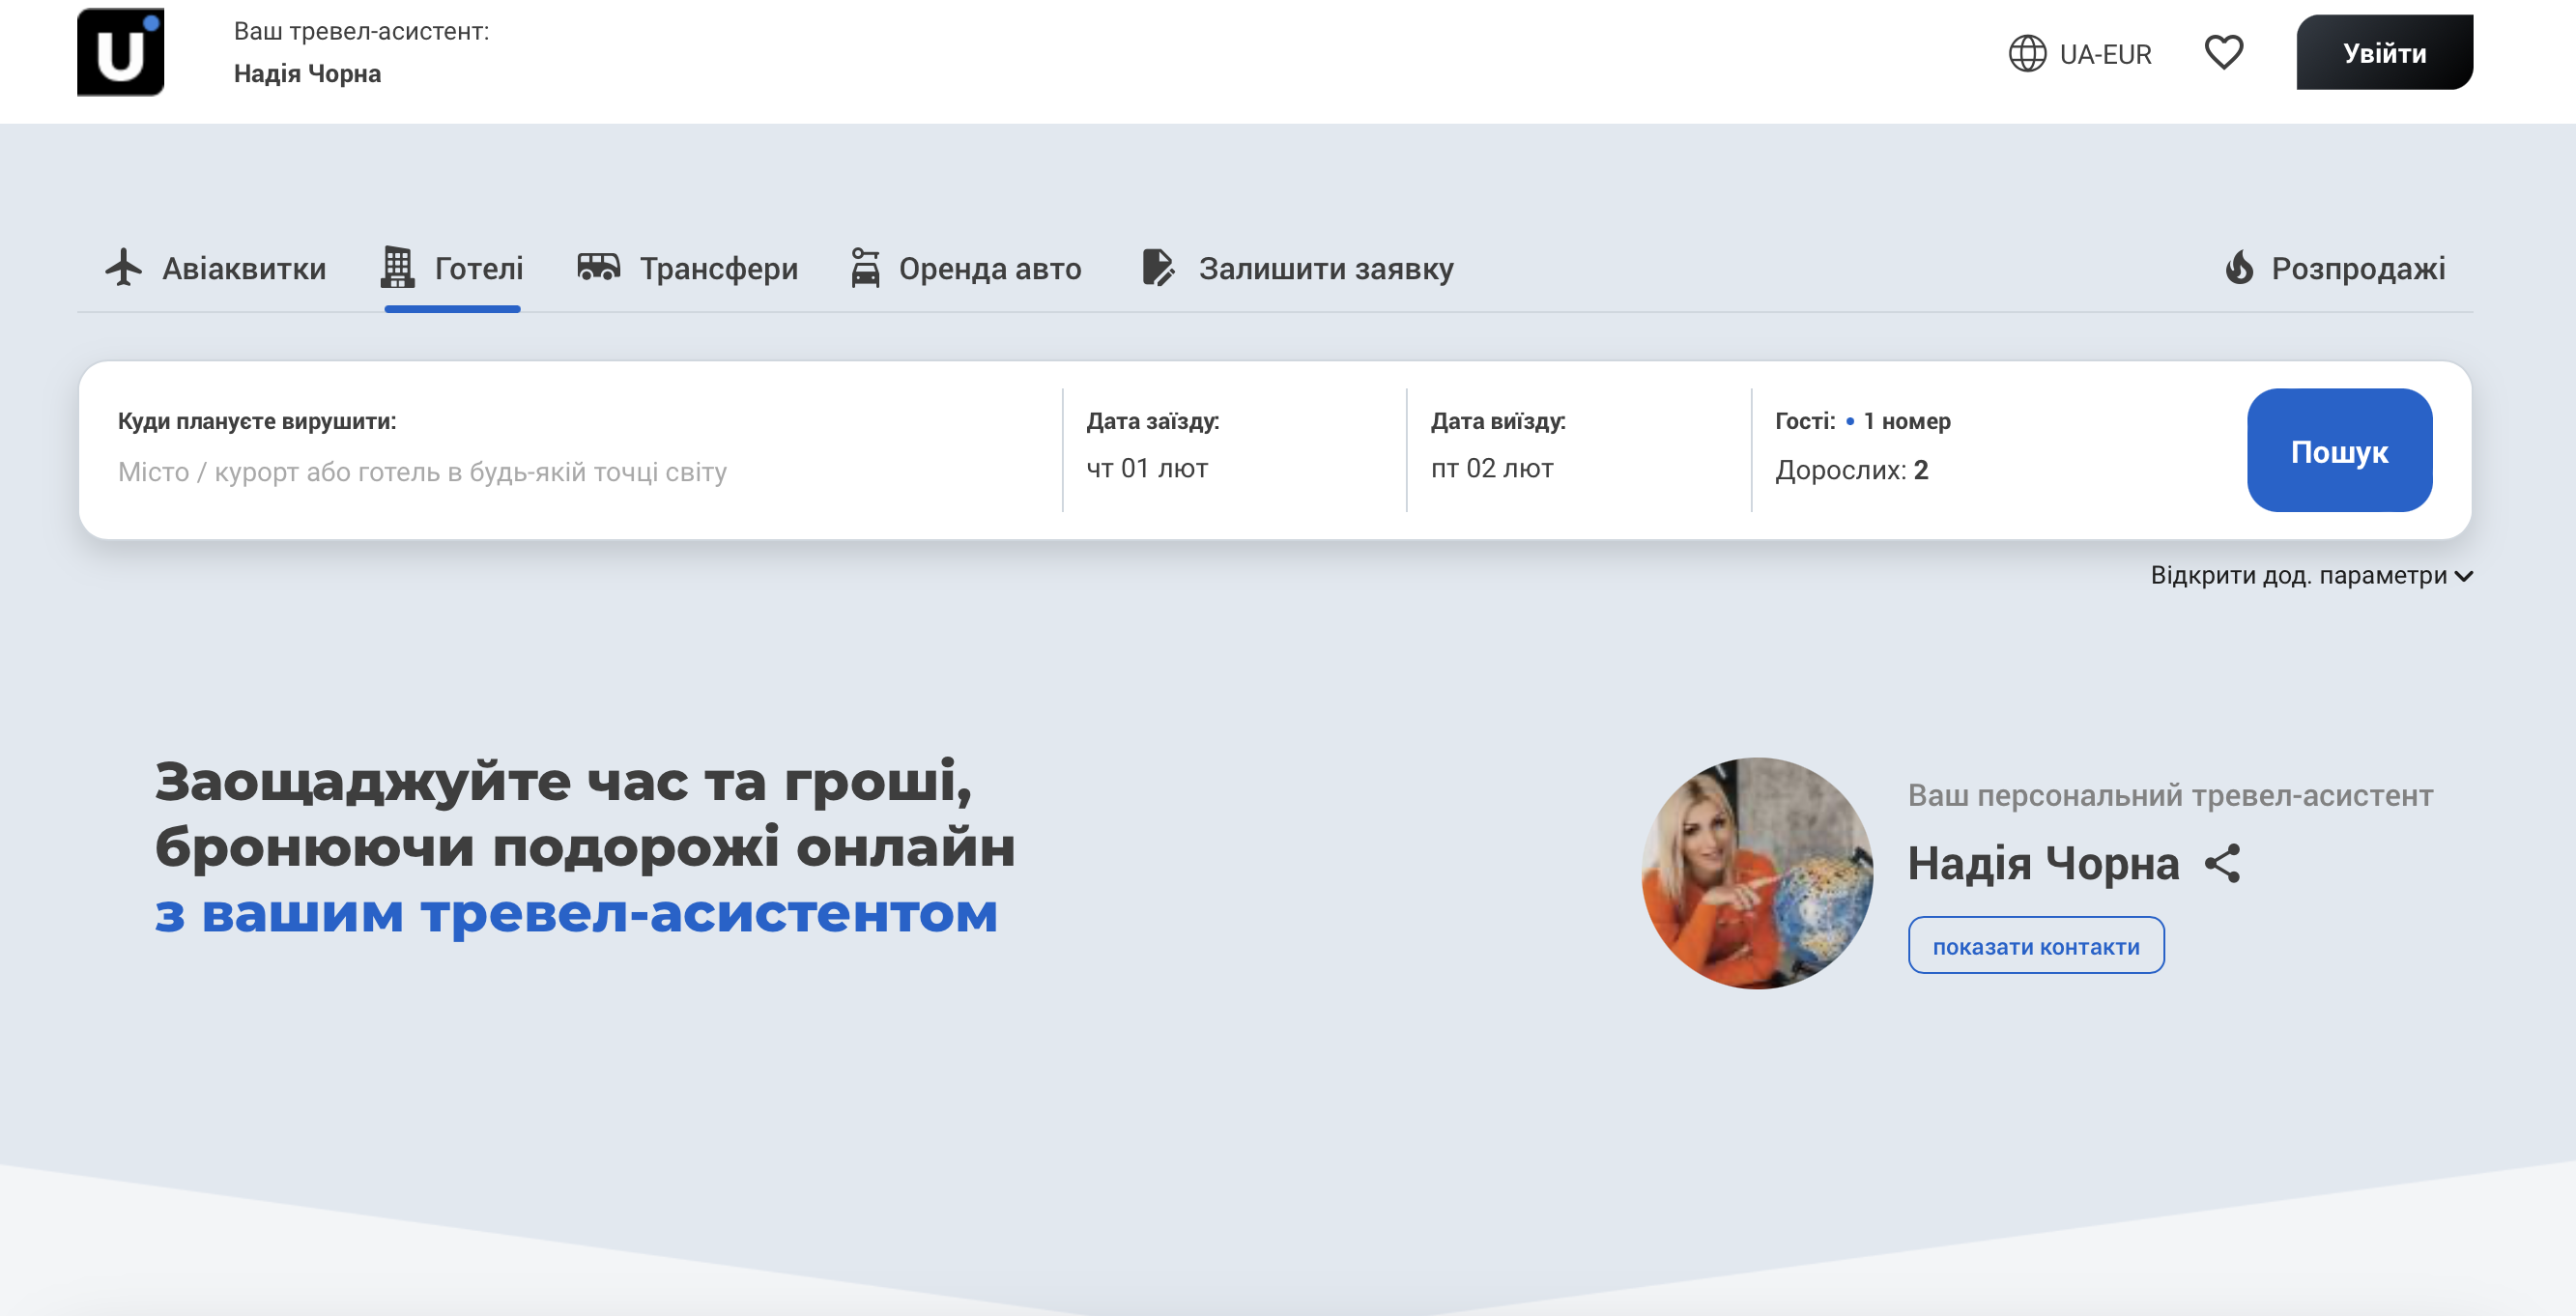Click the header text Ваш тревел-асистент:
Screen dimensions: 2576x1316
pos(362,31)
